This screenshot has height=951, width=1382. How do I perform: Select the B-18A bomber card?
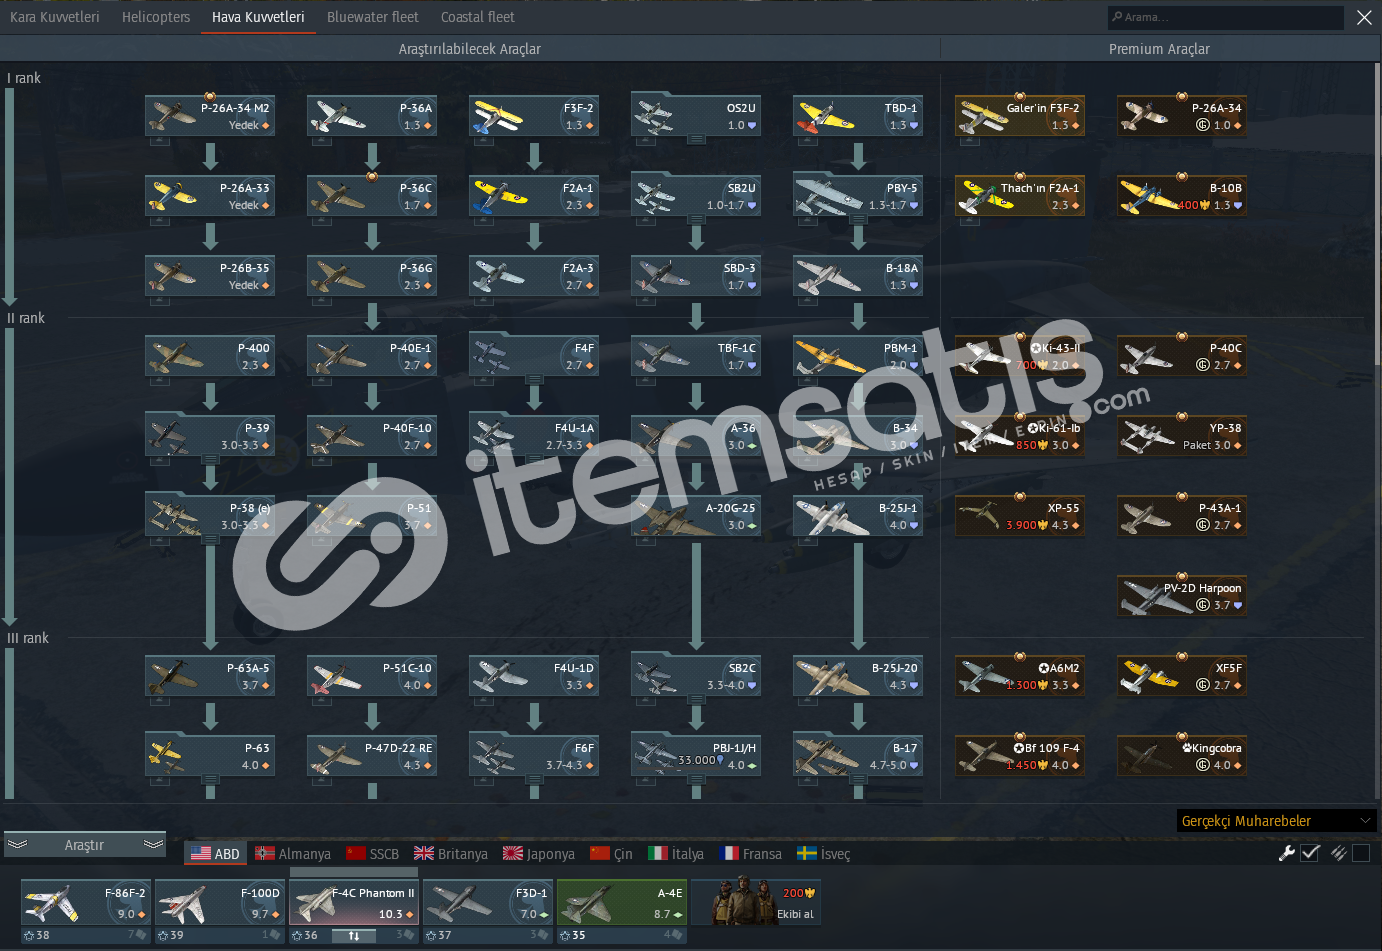(858, 276)
